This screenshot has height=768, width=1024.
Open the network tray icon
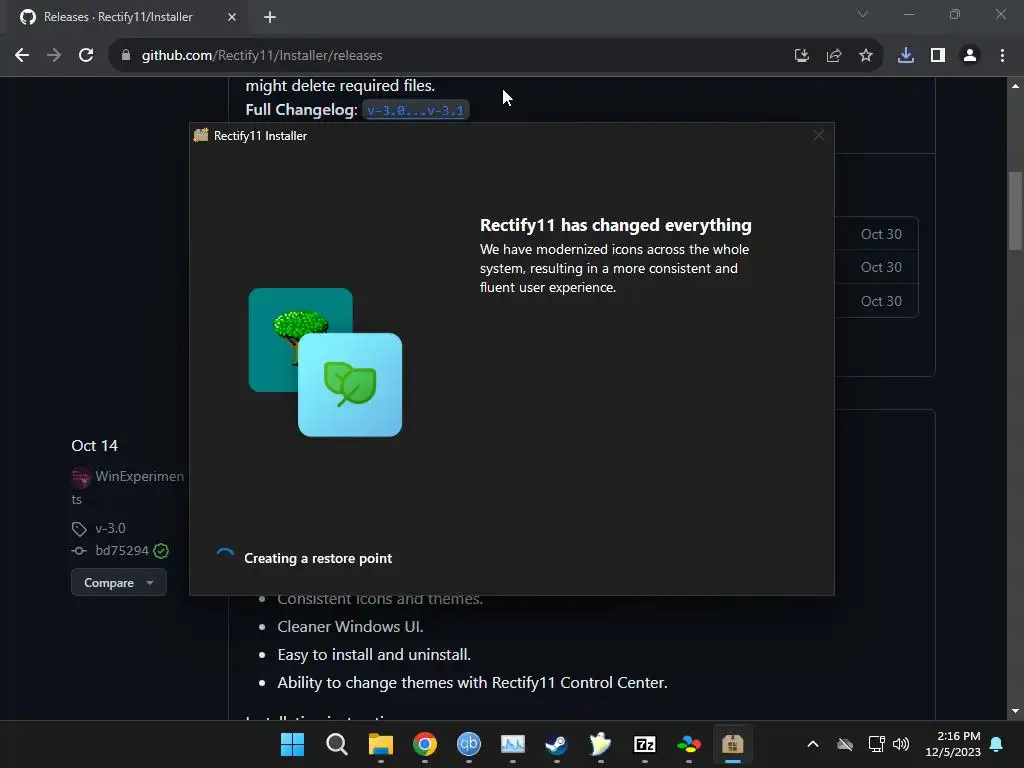[x=876, y=744]
